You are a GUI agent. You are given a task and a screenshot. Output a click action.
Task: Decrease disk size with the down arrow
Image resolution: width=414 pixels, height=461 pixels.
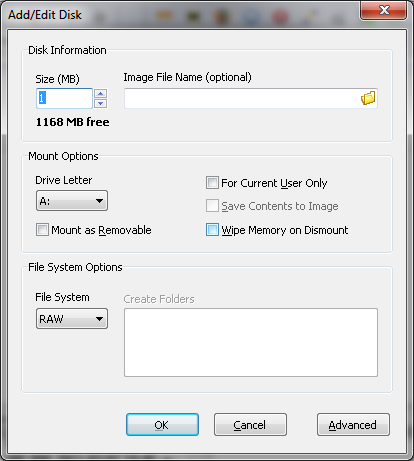tap(101, 103)
